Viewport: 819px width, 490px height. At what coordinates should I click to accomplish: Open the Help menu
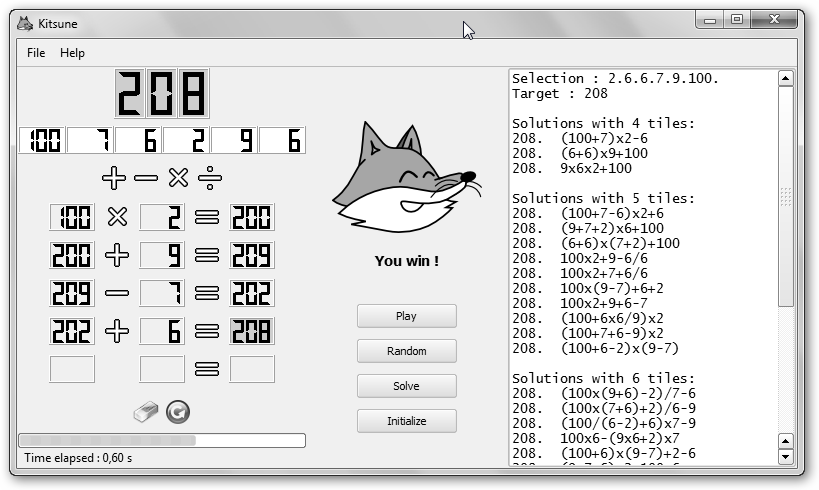click(72, 53)
